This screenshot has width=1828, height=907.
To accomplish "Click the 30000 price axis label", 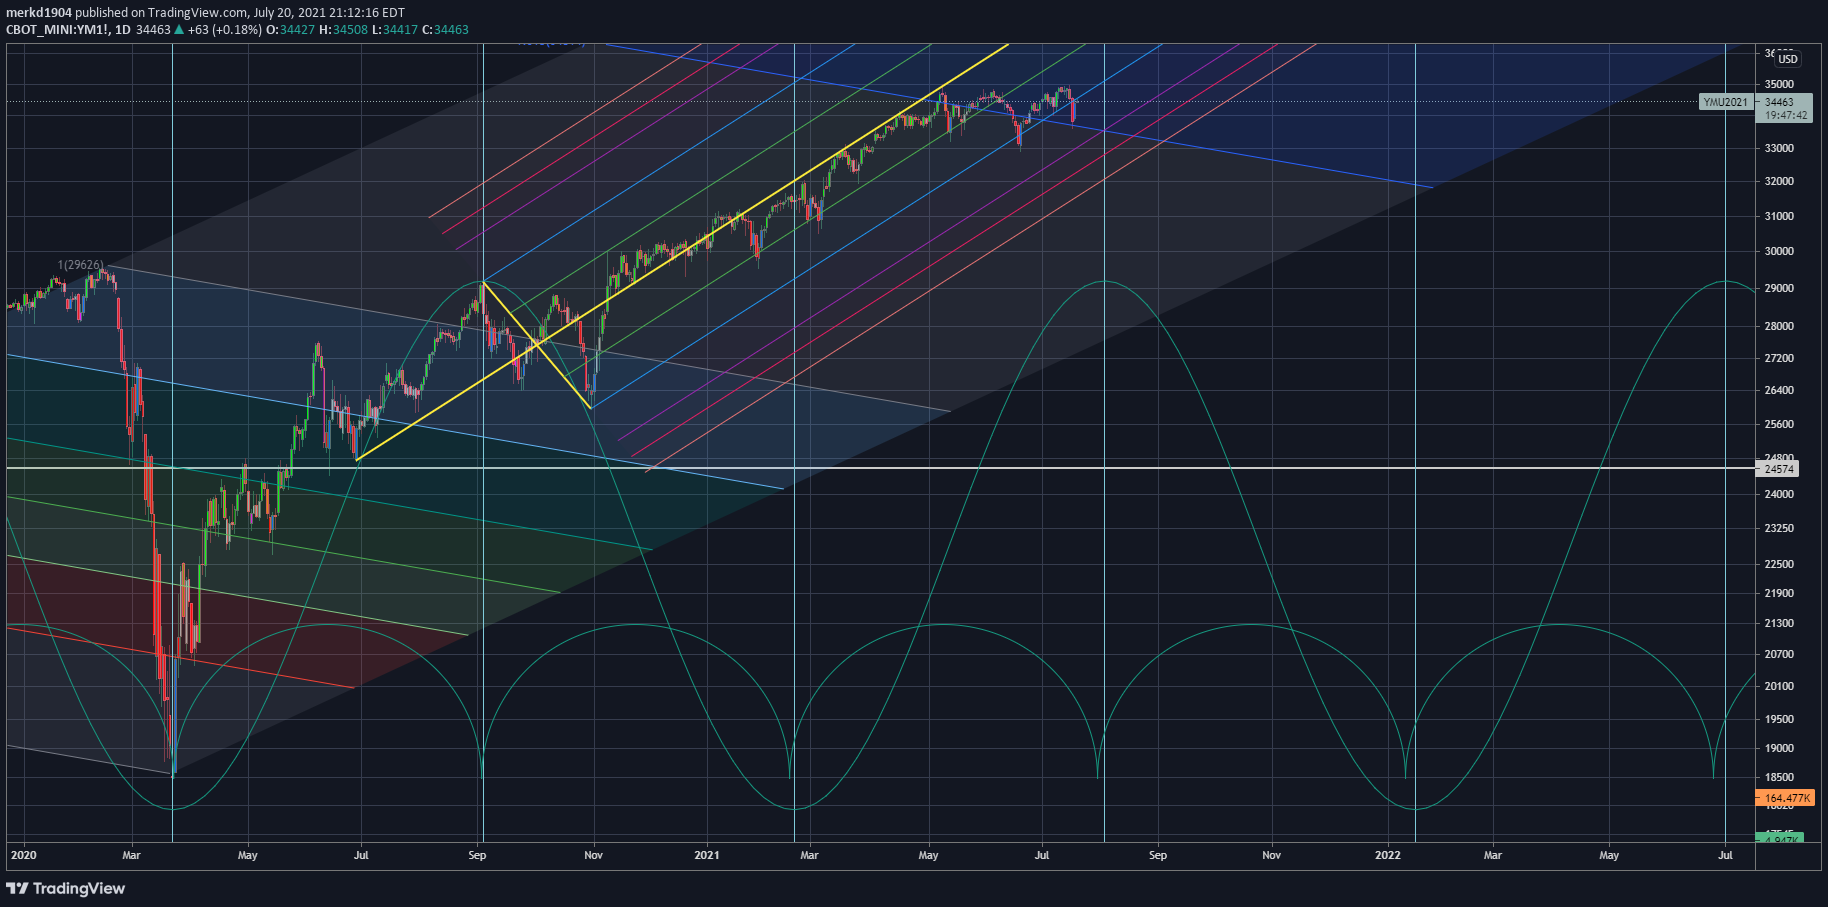I will point(1779,251).
